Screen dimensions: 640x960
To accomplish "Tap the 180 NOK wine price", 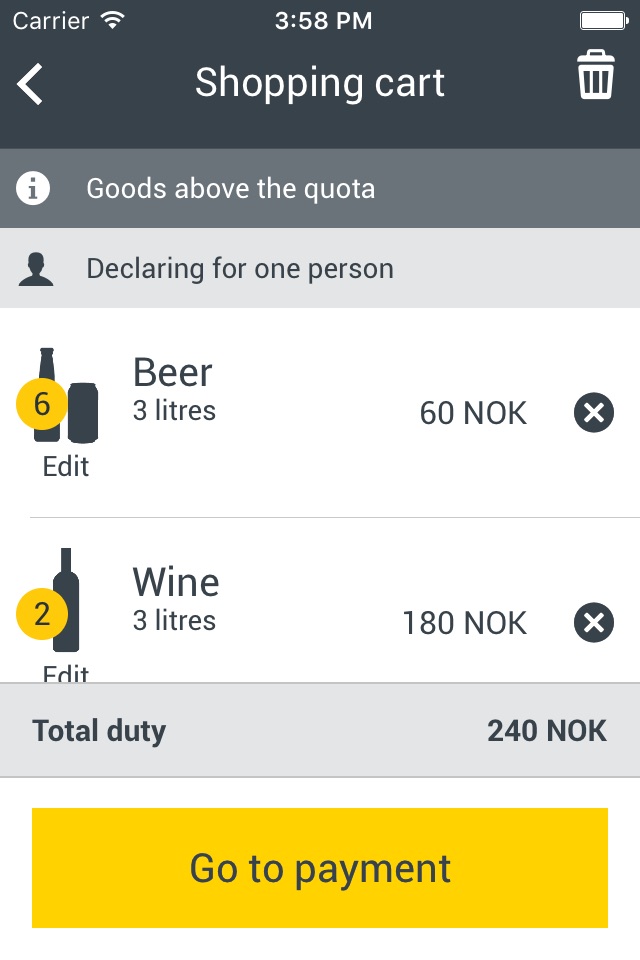I will [464, 623].
